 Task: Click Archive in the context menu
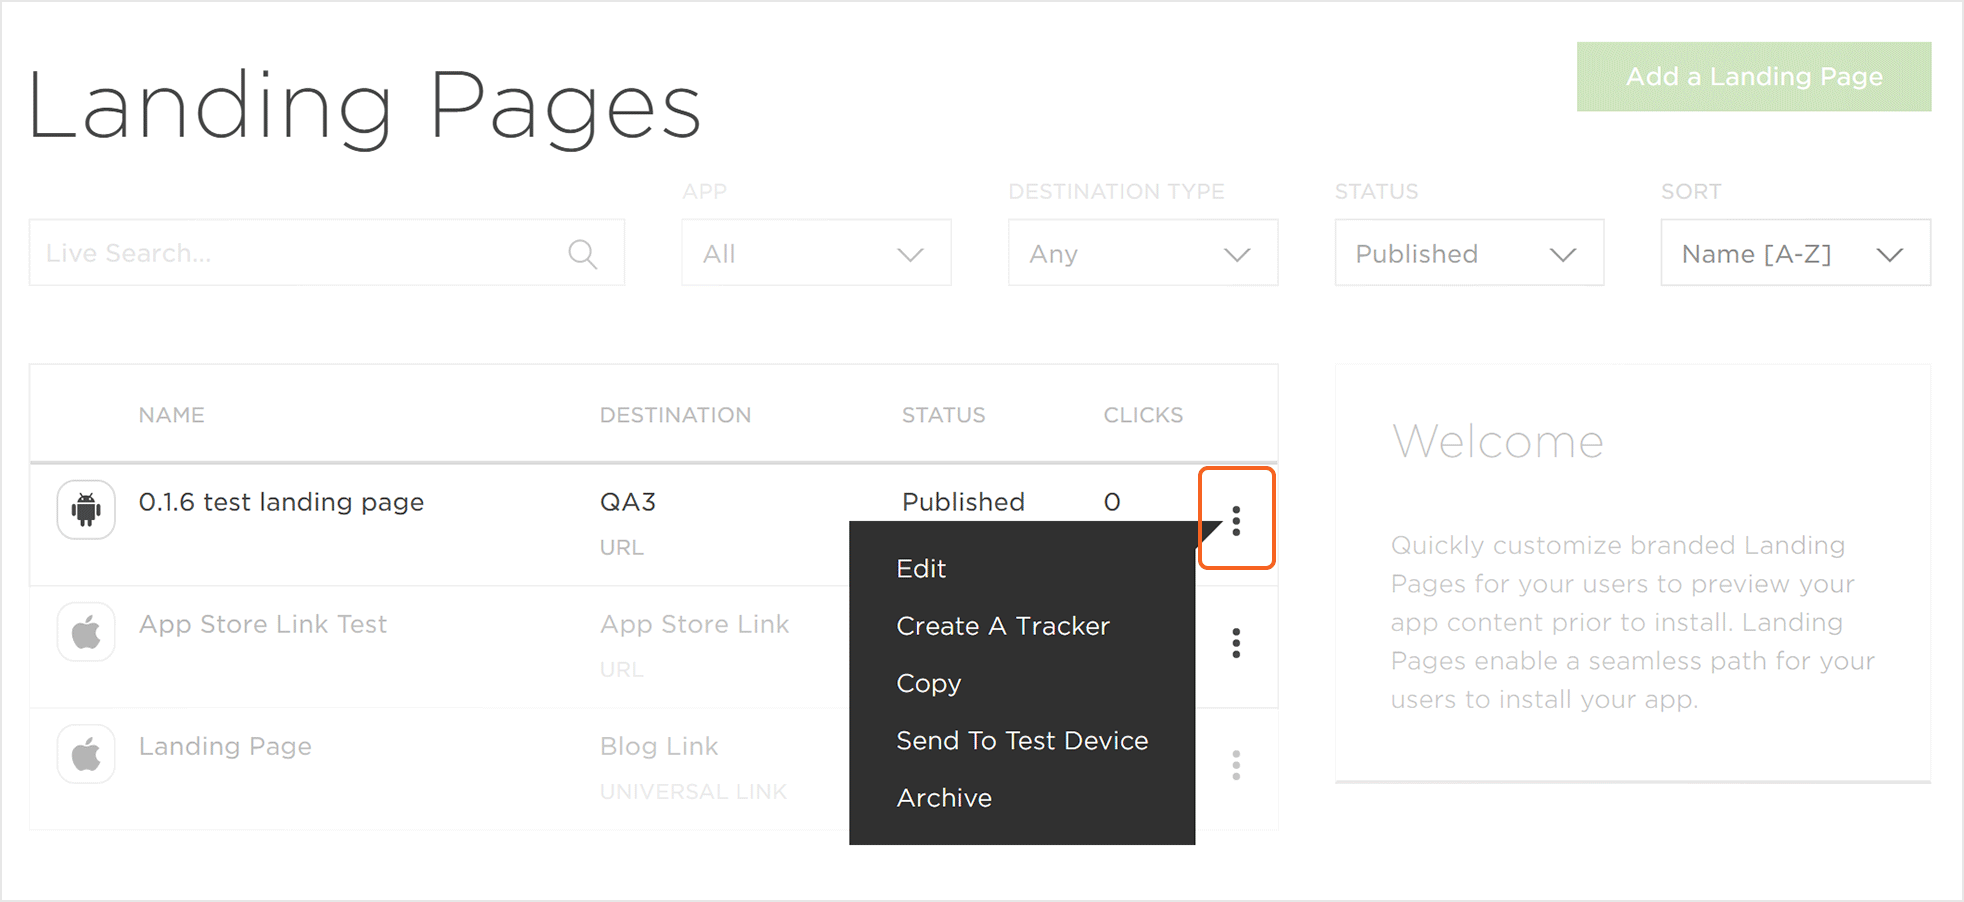pyautogui.click(x=944, y=798)
